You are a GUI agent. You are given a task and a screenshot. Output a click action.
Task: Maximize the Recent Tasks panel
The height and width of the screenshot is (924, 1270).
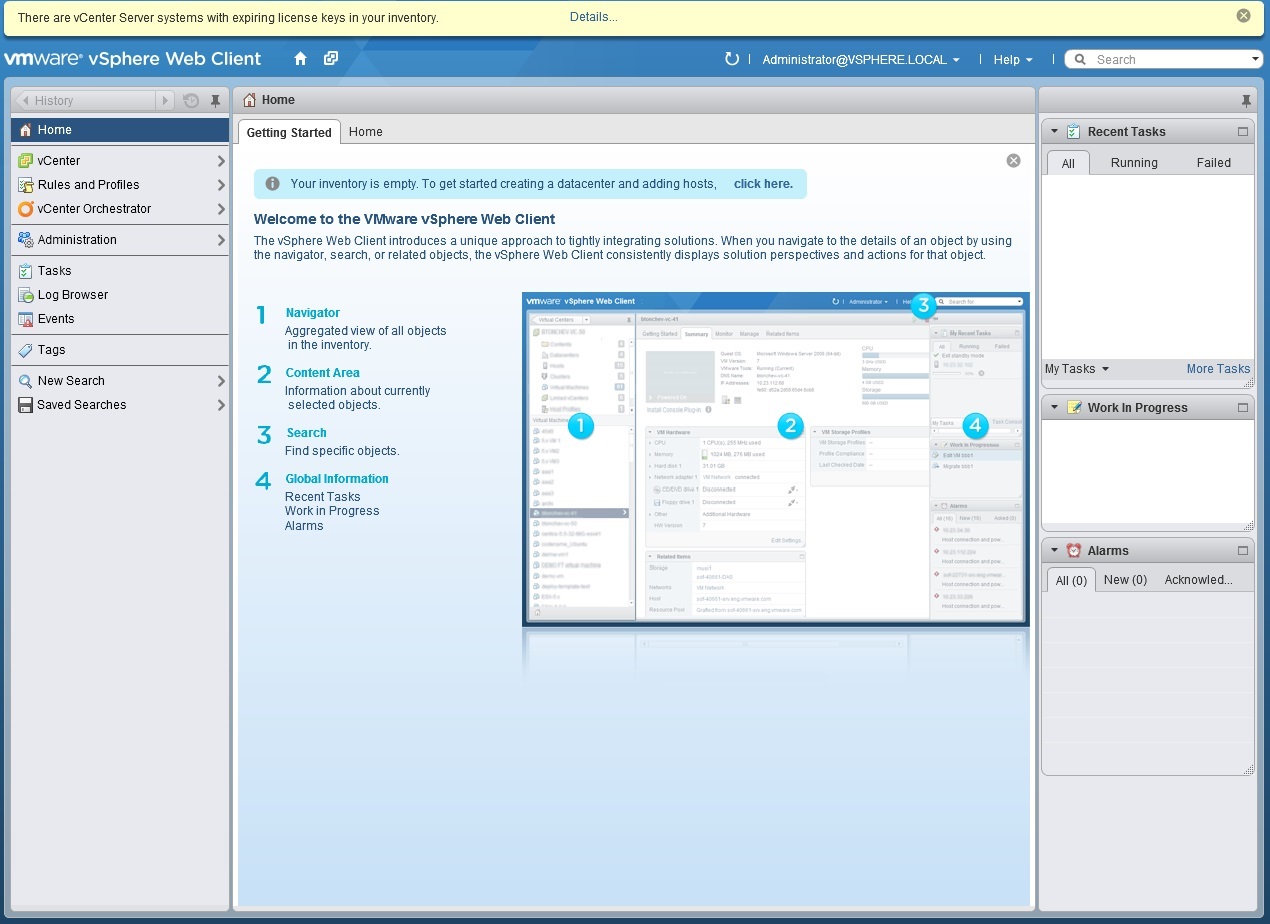tap(1243, 131)
